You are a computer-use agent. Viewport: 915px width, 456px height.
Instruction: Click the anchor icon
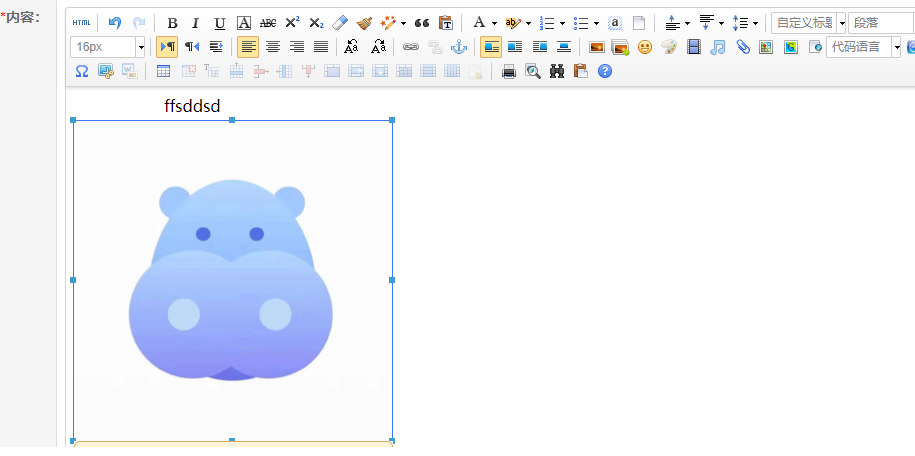pos(459,47)
